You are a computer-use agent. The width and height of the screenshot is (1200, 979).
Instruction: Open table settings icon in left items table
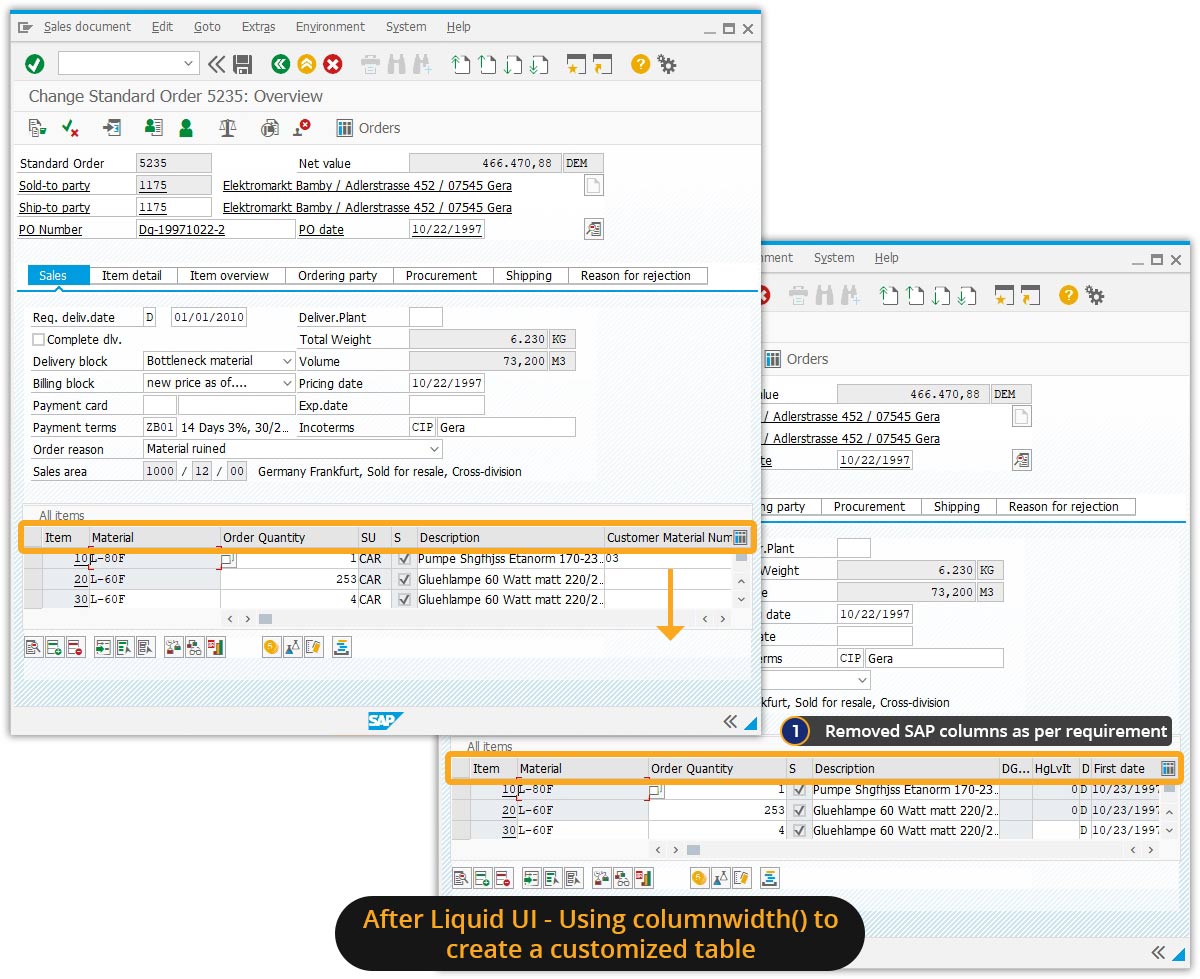click(740, 537)
